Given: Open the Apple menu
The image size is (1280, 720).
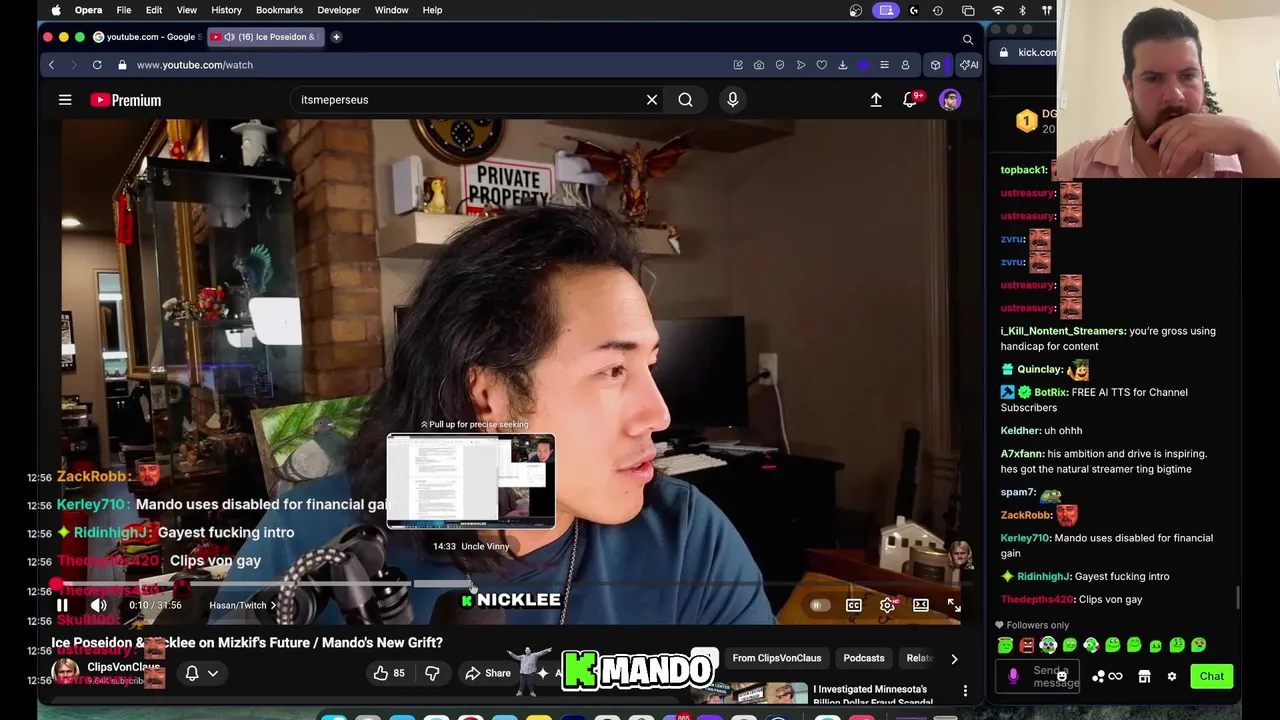Looking at the screenshot, I should 56,10.
